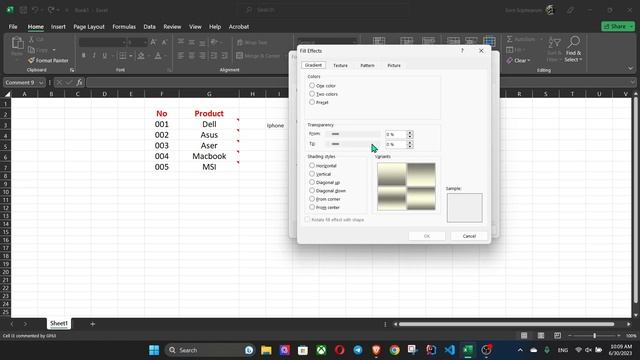Open the Clear dropdown in Editing group
The image size is (640, 360).
529,60
